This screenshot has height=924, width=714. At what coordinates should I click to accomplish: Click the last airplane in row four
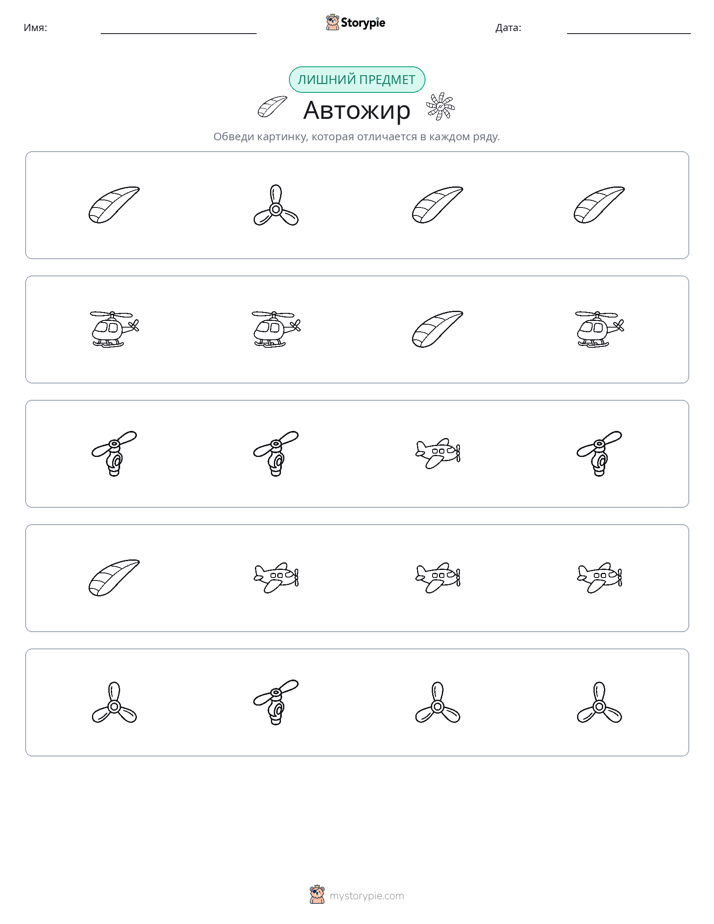point(599,578)
